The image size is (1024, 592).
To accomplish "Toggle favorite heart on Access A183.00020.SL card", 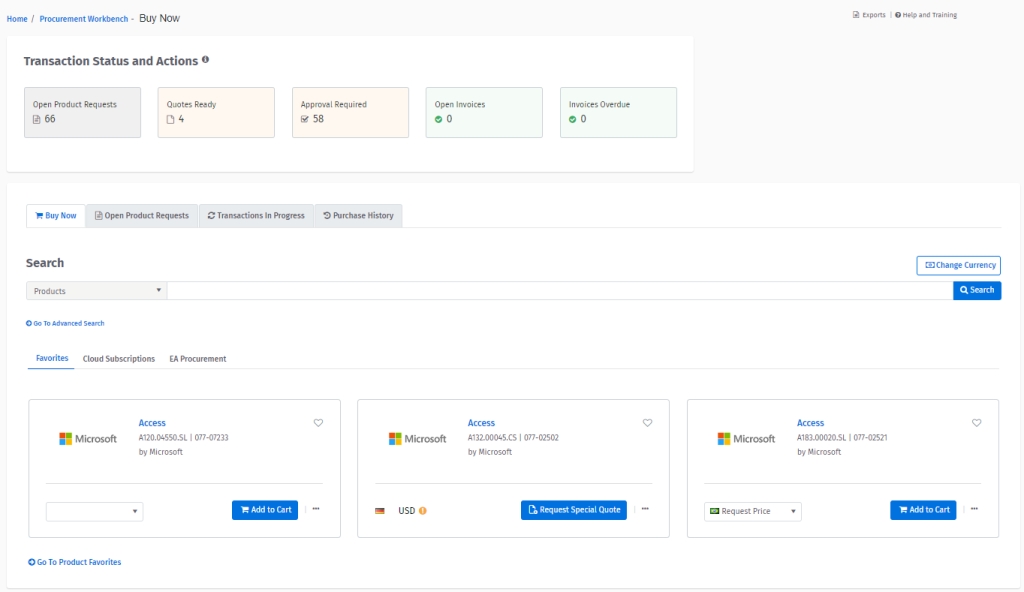I will click(976, 423).
